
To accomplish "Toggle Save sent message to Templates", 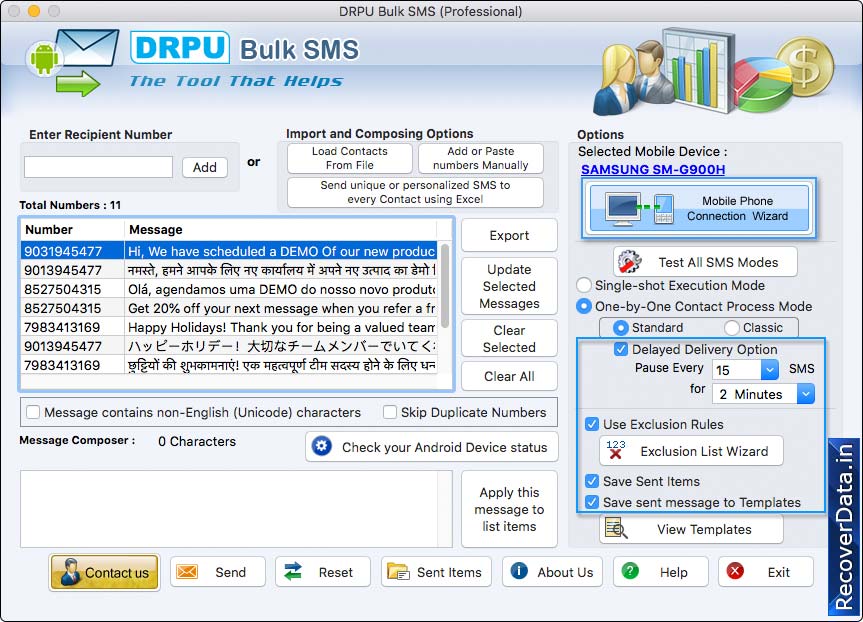I will (592, 502).
